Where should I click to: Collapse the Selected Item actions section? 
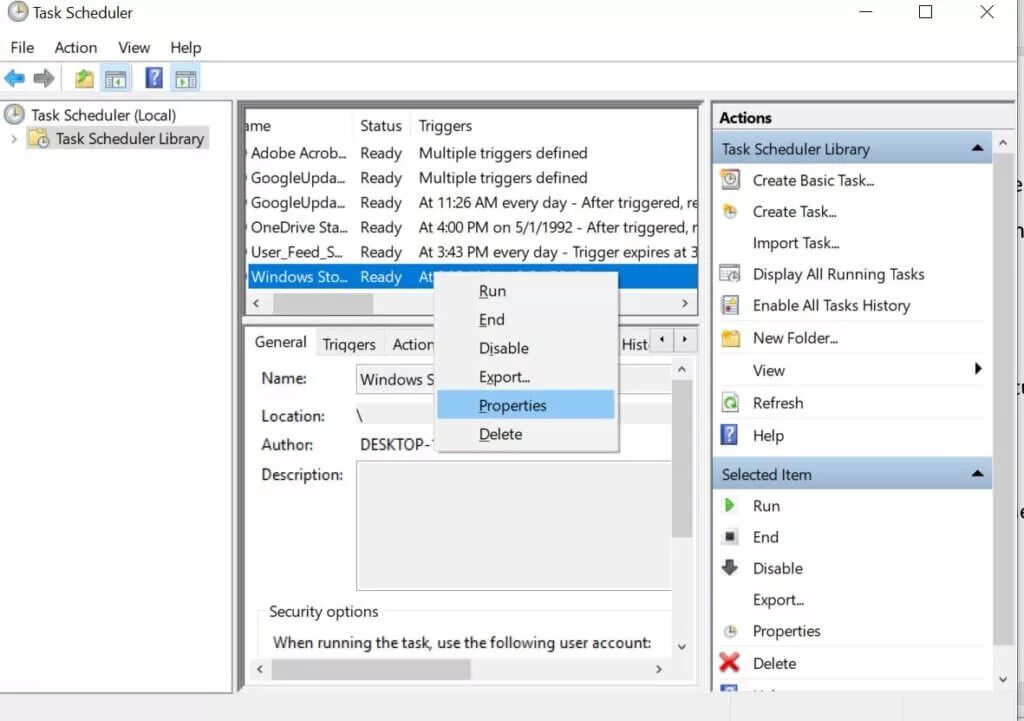[x=978, y=473]
